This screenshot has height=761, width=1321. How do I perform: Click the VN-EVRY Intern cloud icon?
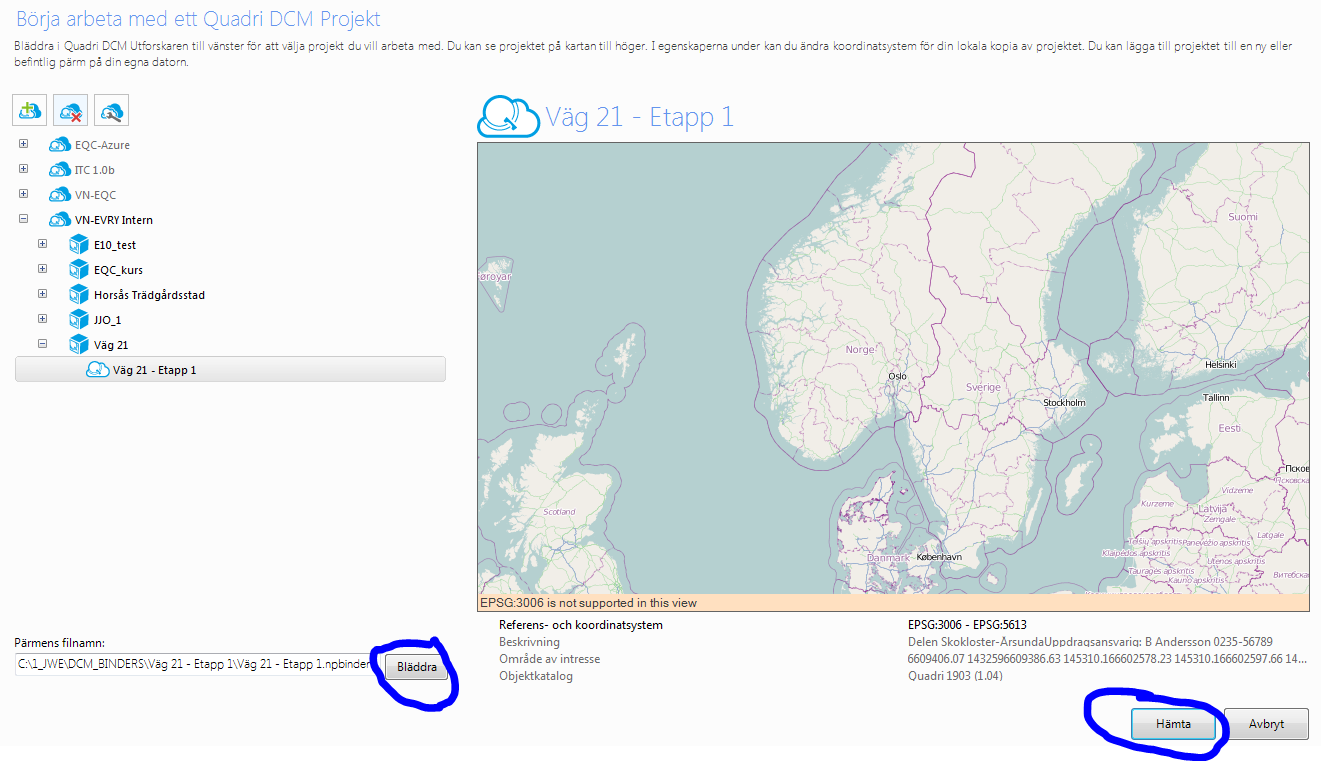click(59, 220)
